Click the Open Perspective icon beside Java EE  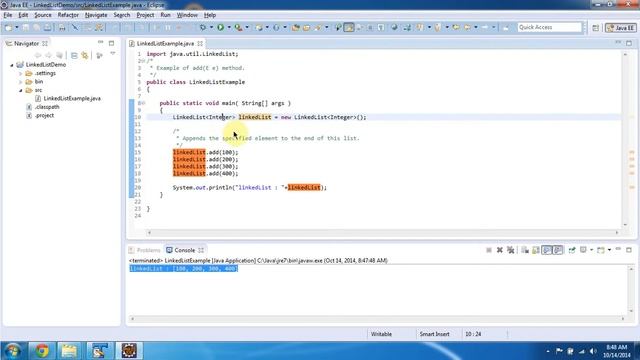(x=596, y=28)
